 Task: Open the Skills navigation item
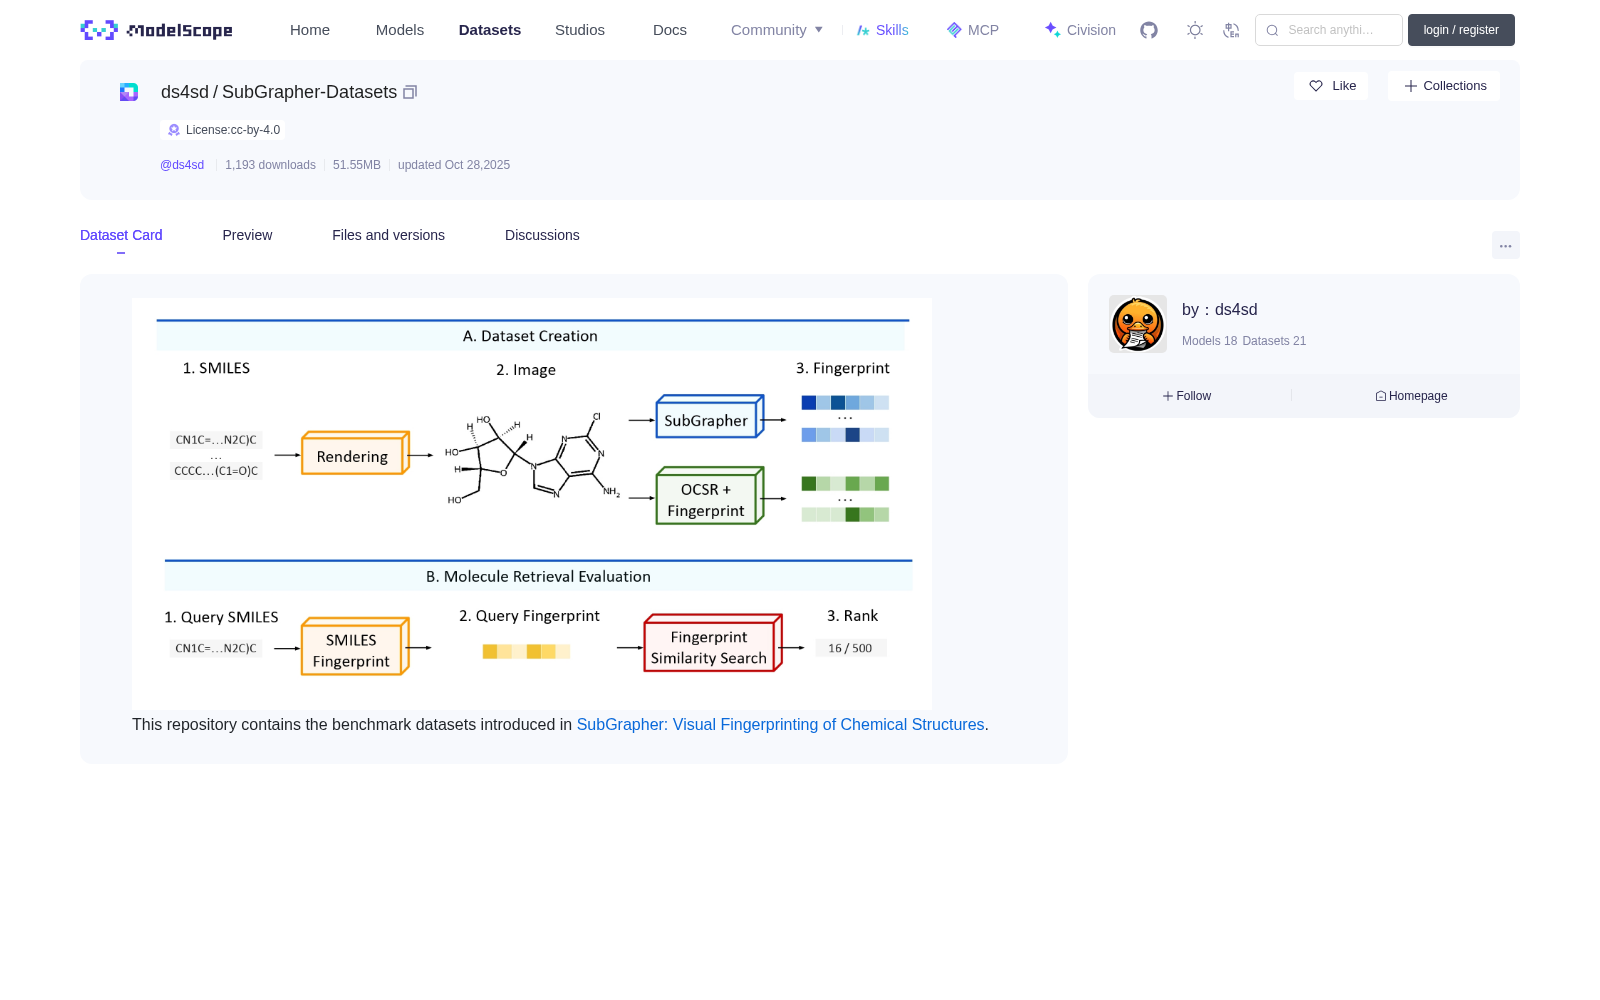882,30
